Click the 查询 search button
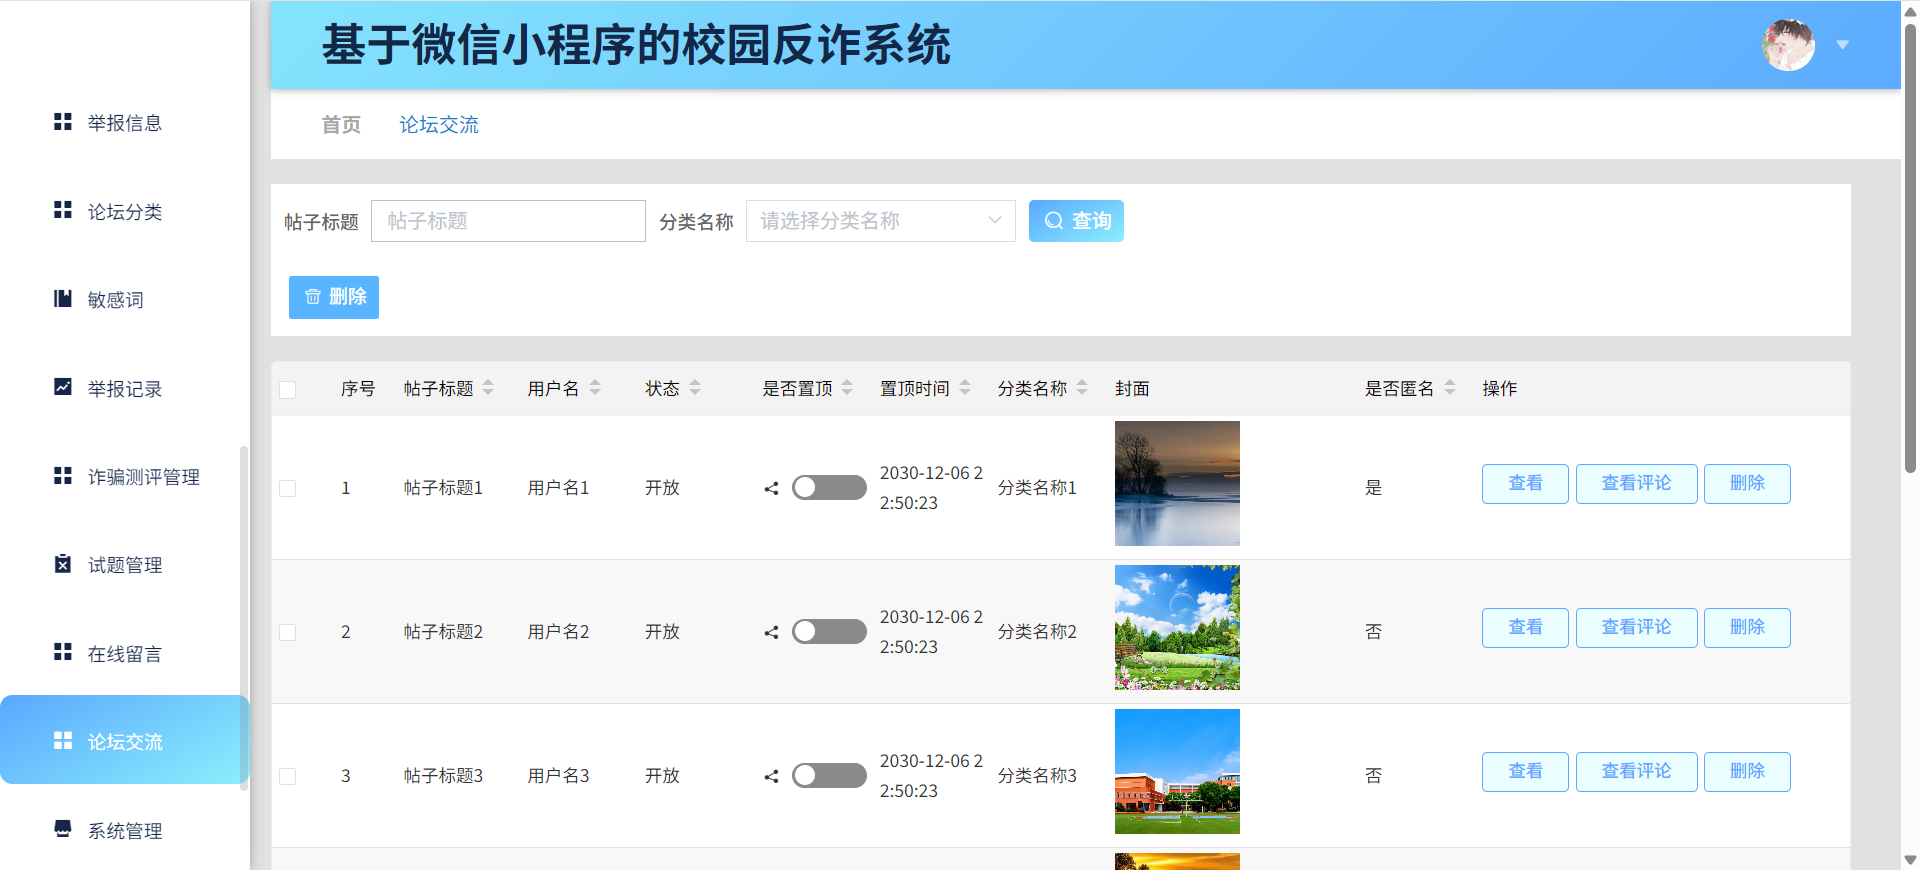The image size is (1920, 870). click(x=1076, y=221)
